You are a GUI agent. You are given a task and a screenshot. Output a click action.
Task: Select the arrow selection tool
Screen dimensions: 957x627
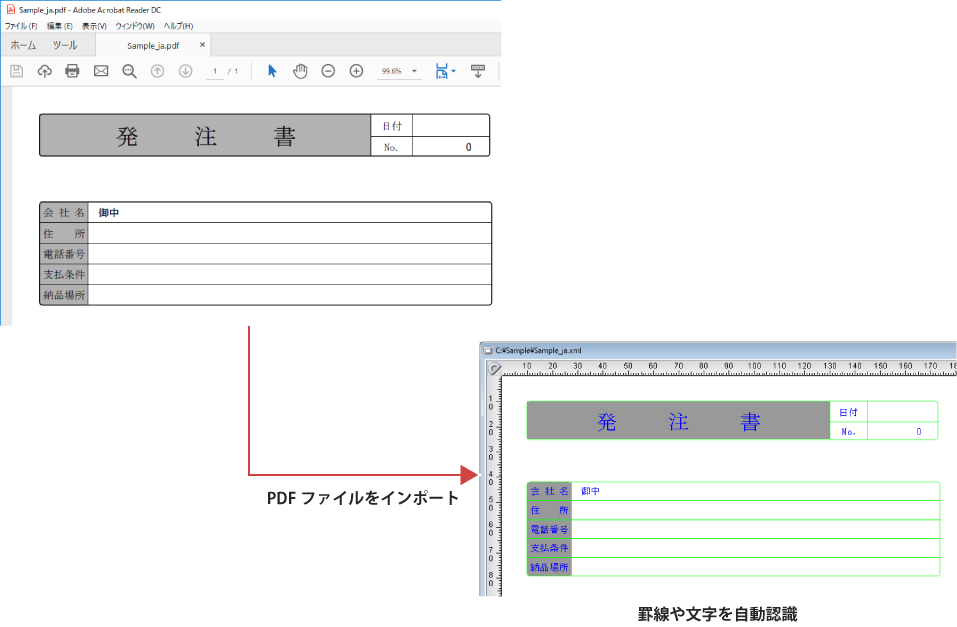coord(272,71)
